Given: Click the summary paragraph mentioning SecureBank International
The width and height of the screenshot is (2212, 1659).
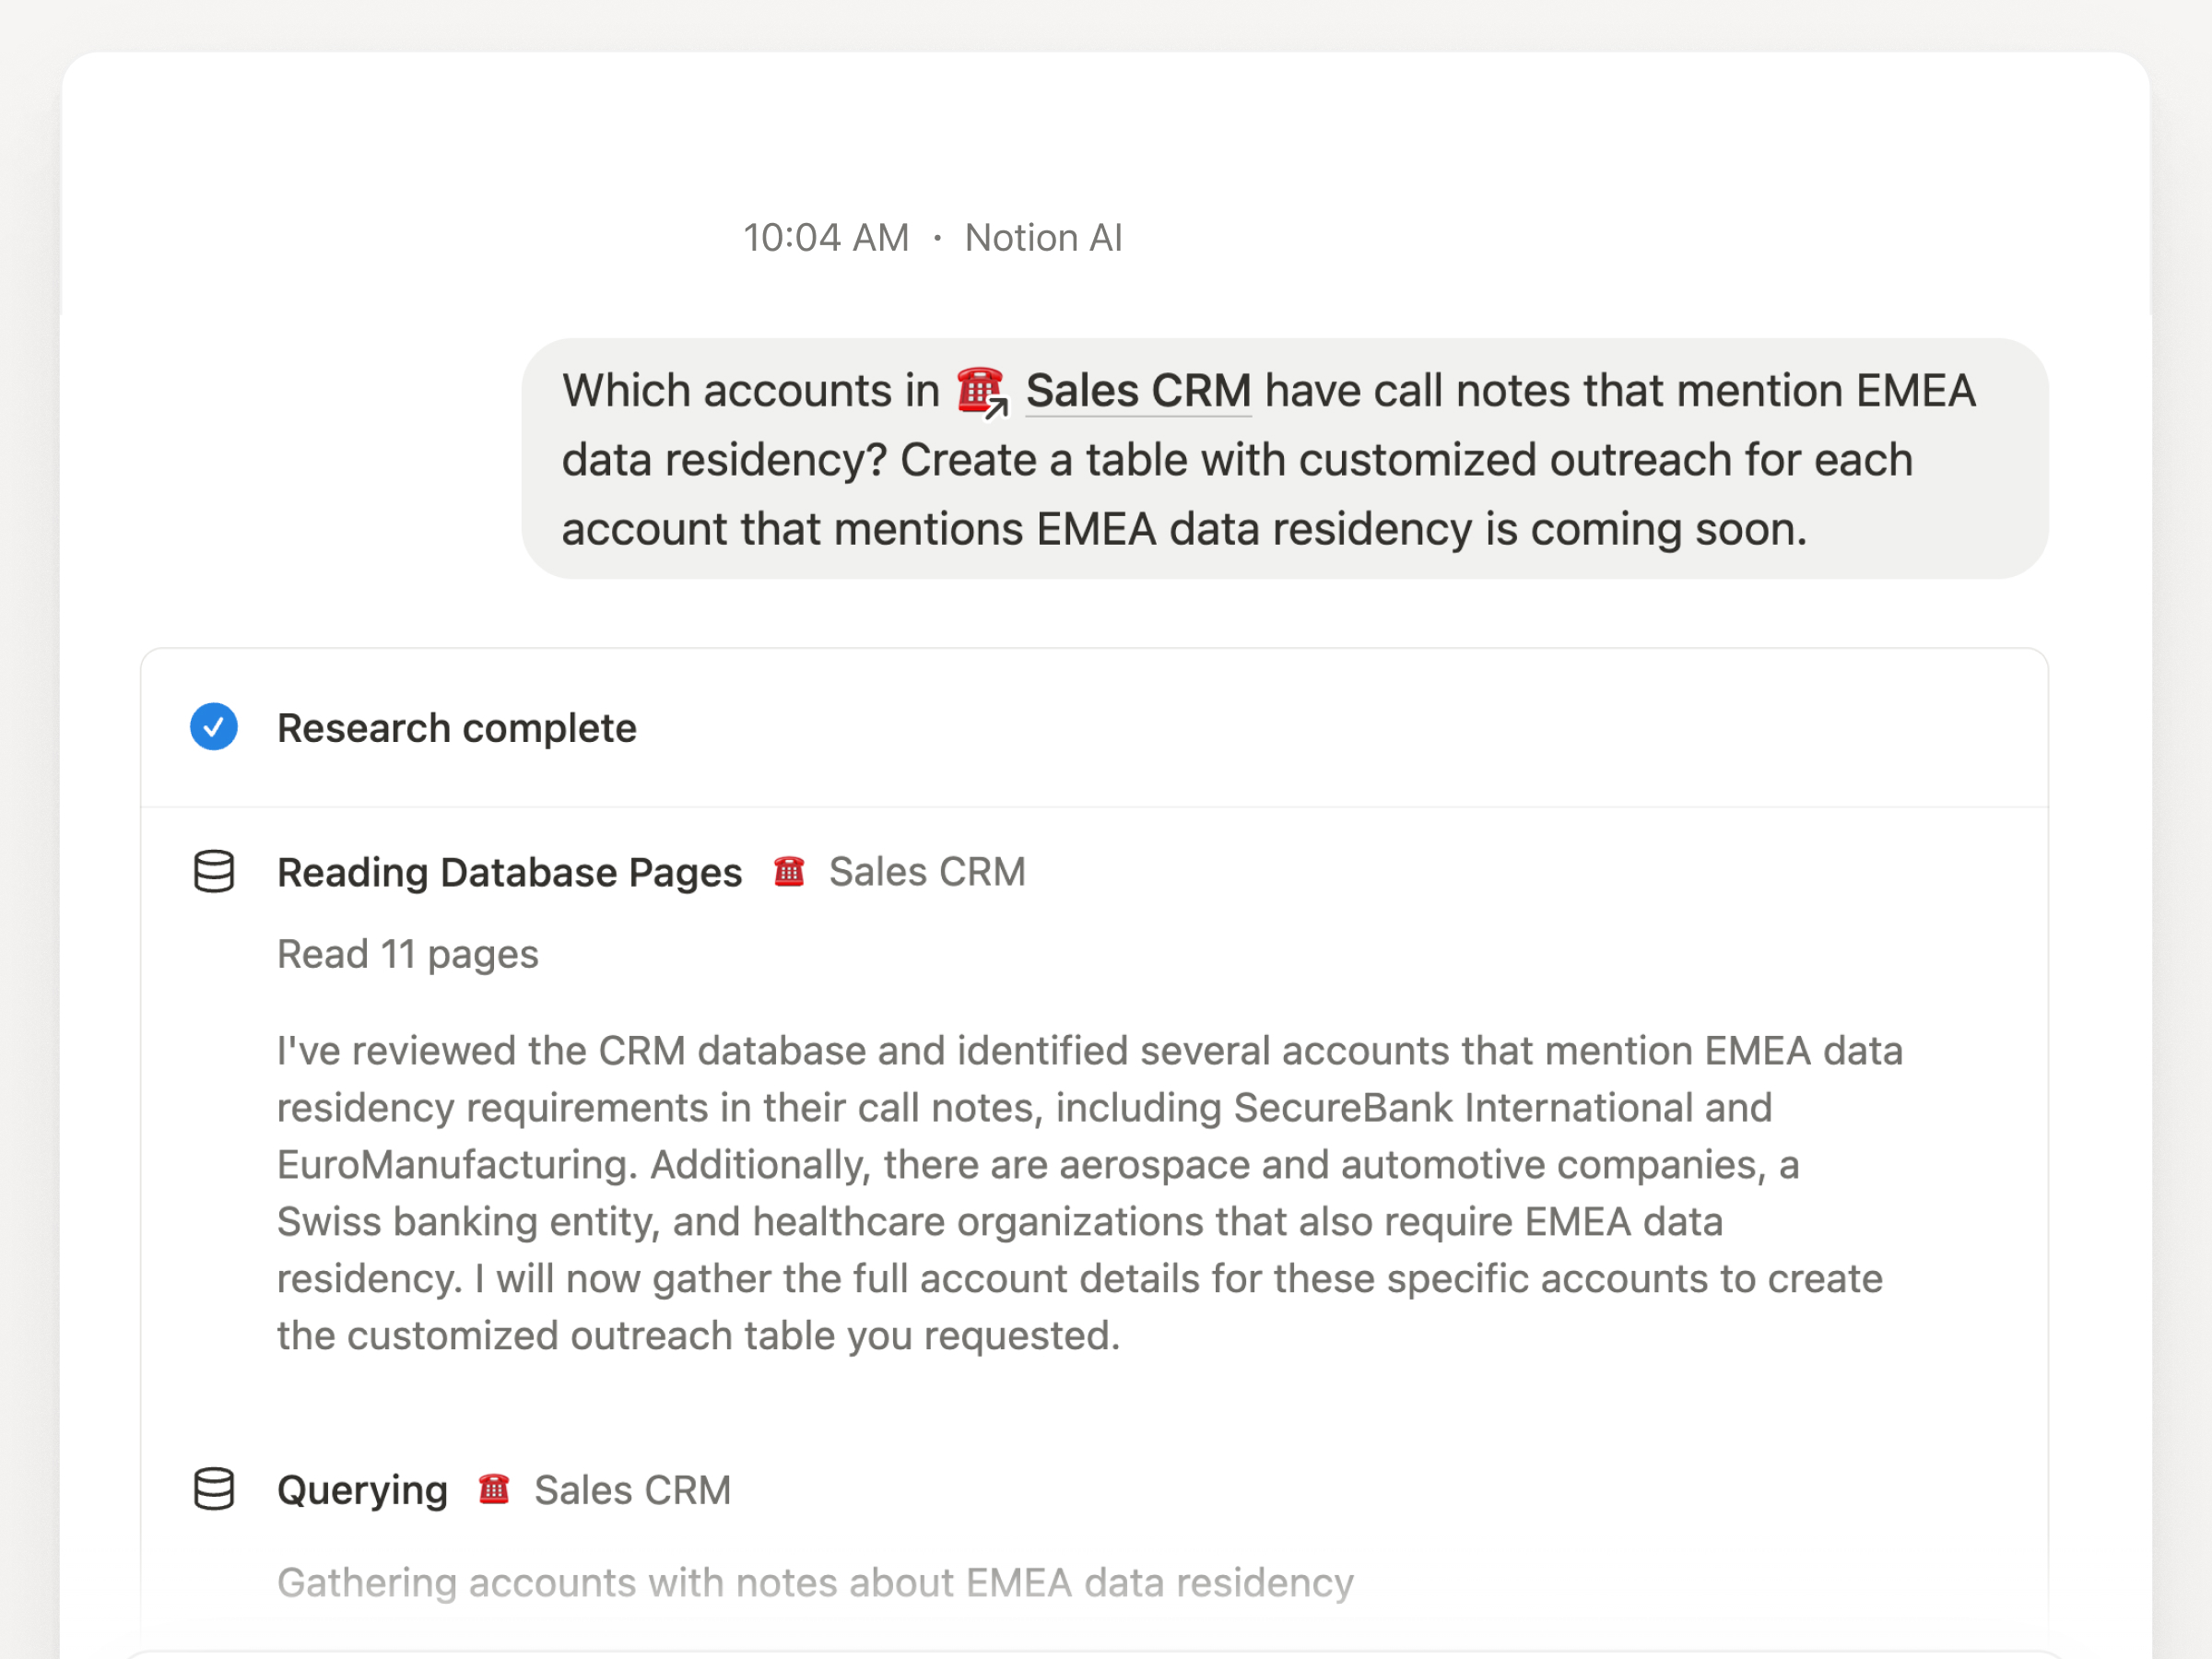Looking at the screenshot, I should pos(1090,1193).
